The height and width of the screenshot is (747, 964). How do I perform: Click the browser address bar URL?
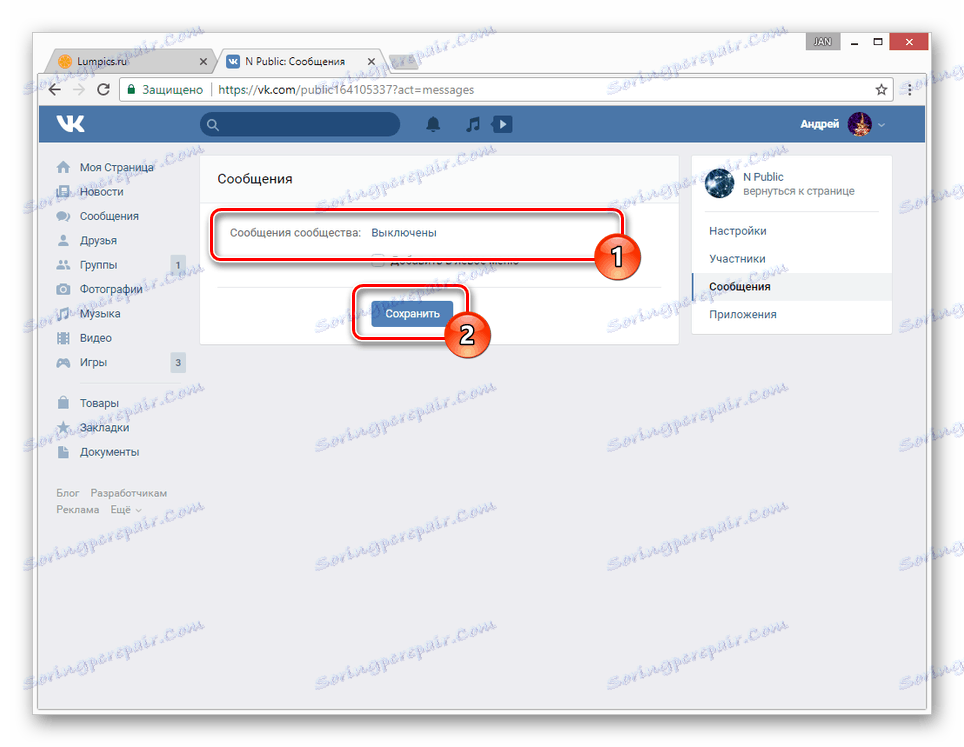click(x=346, y=90)
